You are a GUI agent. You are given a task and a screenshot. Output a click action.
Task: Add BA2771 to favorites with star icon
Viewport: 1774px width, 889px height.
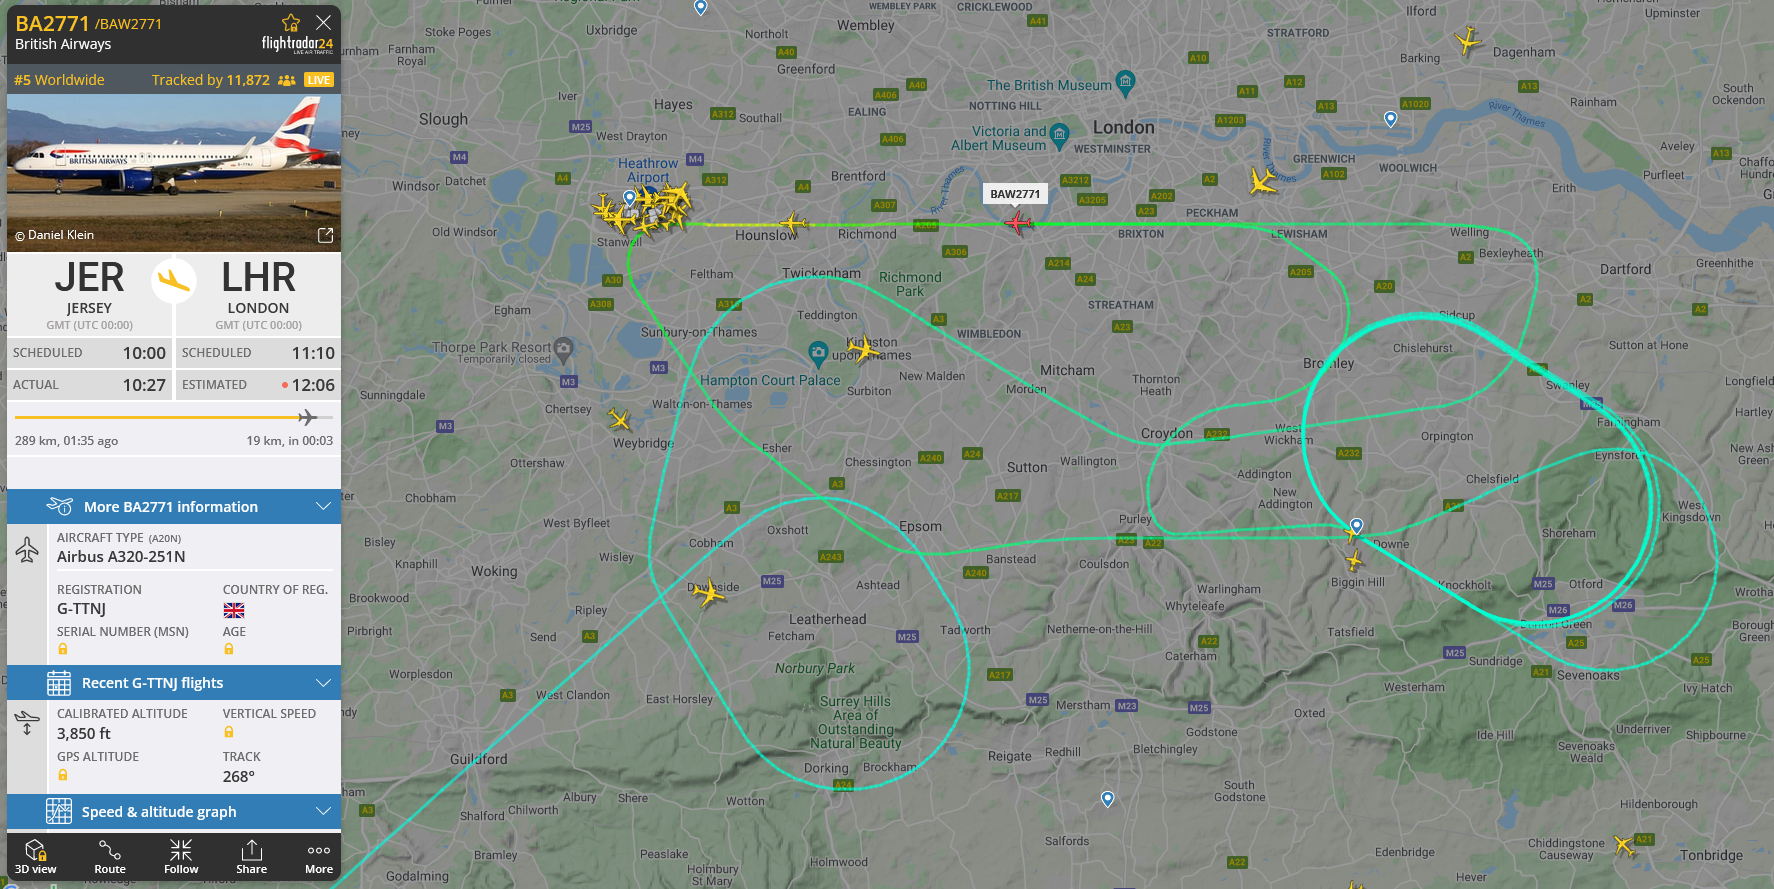point(291,22)
